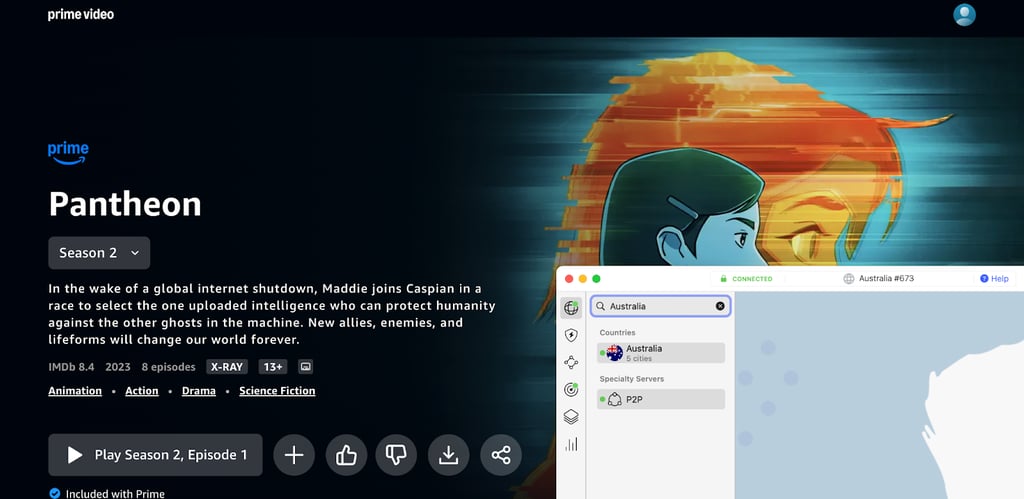Click the 8 episodes text
Image resolution: width=1024 pixels, height=499 pixels.
168,367
